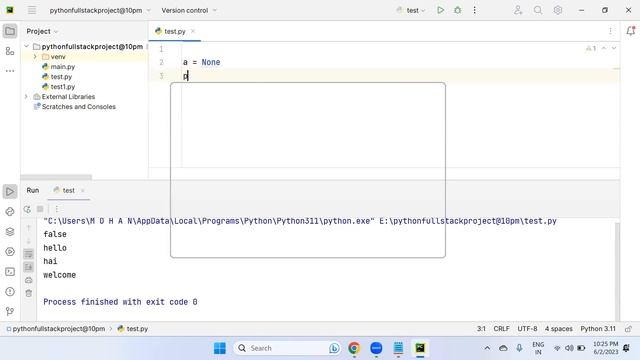This screenshot has width=640, height=360.
Task: Click the taskbar Search box
Action: 288,348
